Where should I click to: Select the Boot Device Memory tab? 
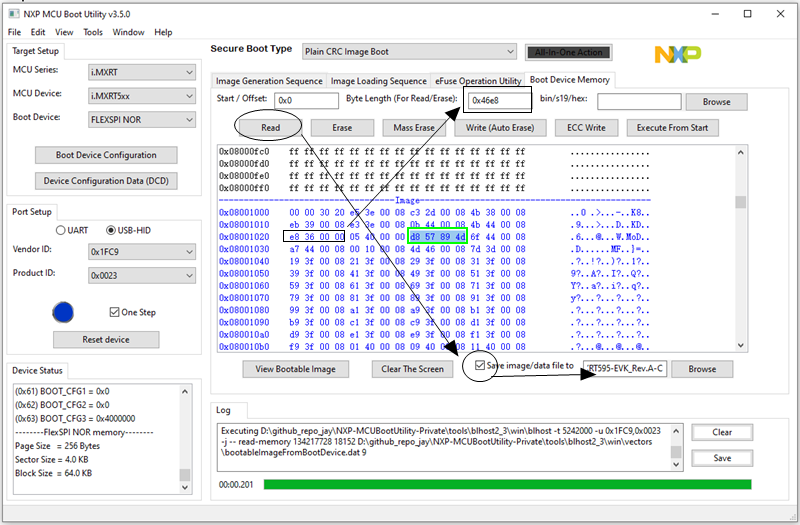point(569,80)
